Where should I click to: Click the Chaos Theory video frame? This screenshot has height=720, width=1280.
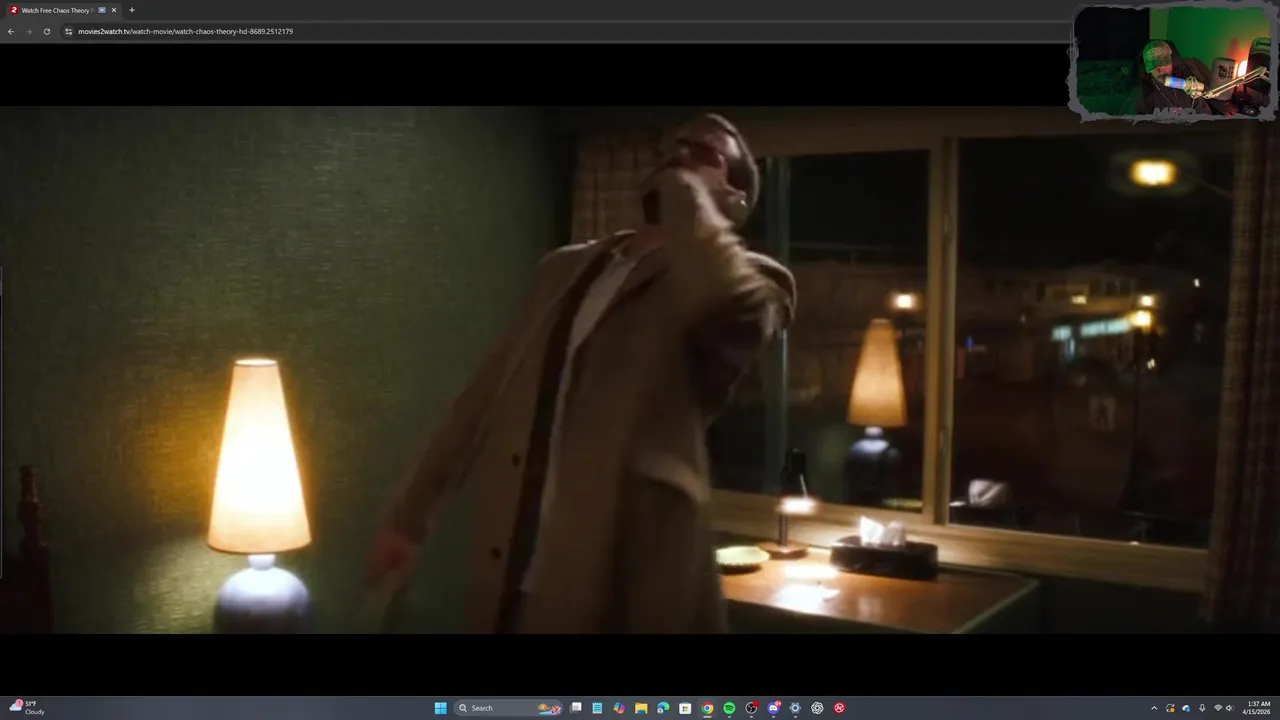(x=640, y=370)
